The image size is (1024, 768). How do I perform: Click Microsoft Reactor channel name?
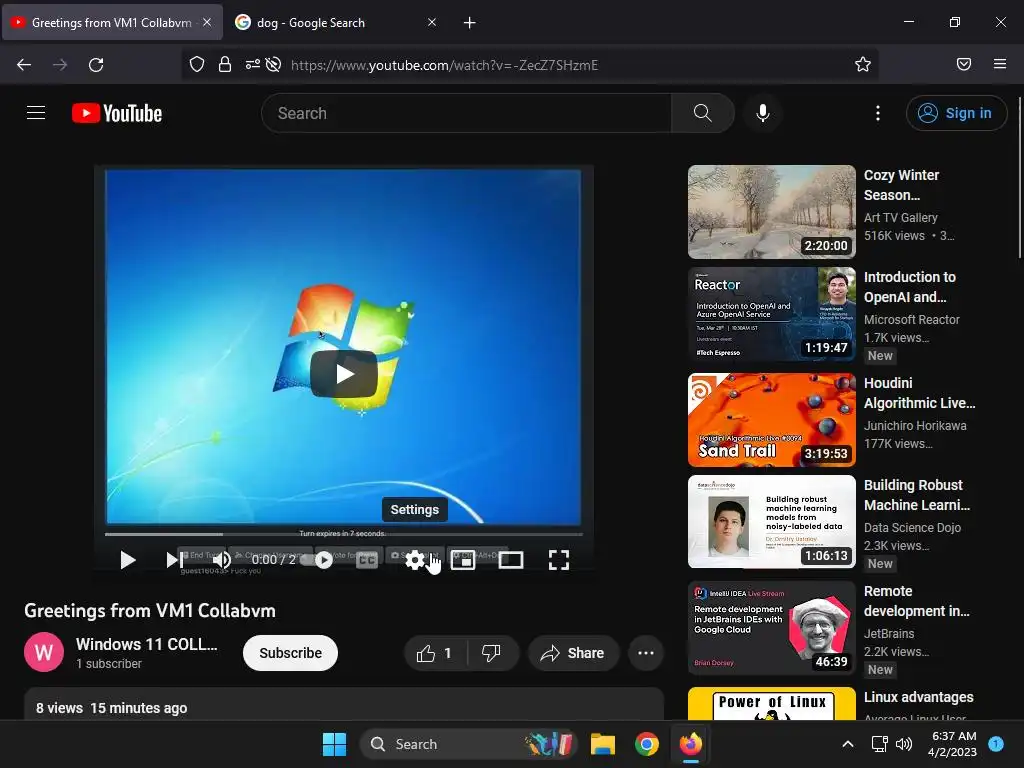click(912, 319)
